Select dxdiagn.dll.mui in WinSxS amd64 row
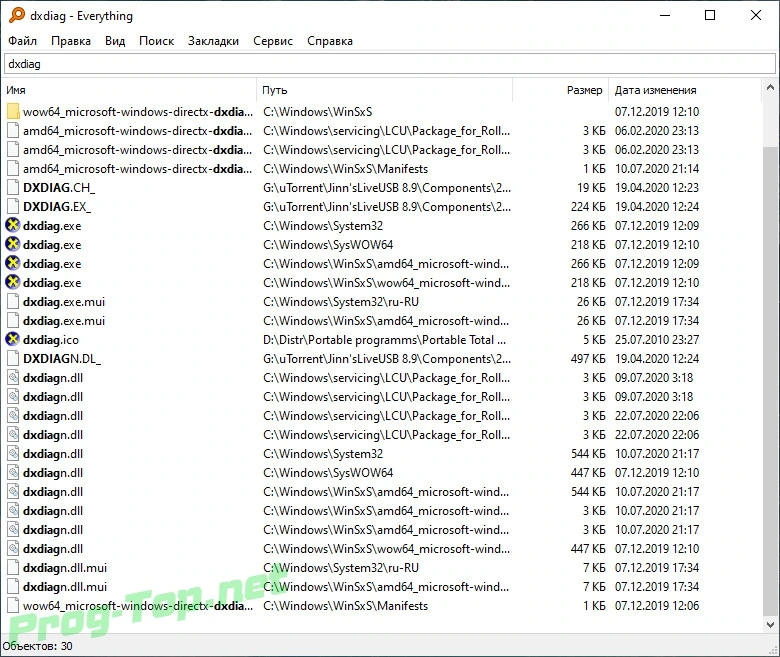The image size is (780, 657). 65,587
